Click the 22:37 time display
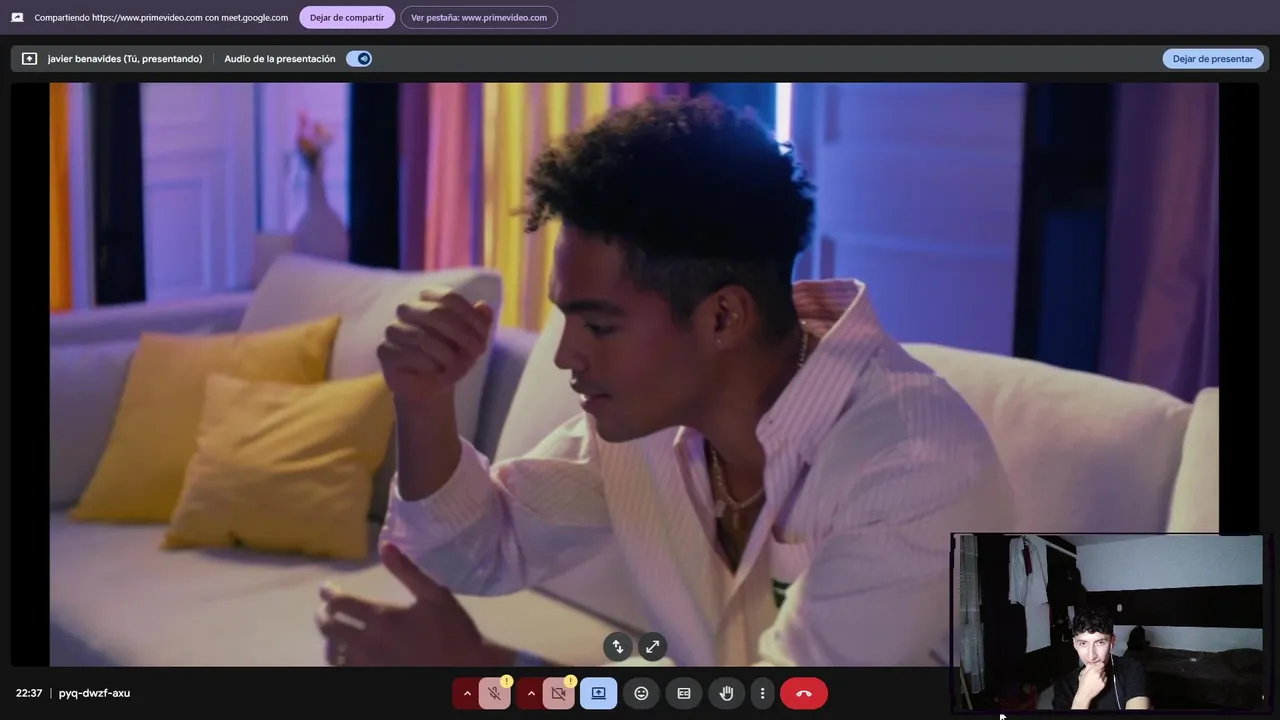The height and width of the screenshot is (720, 1280). (29, 693)
